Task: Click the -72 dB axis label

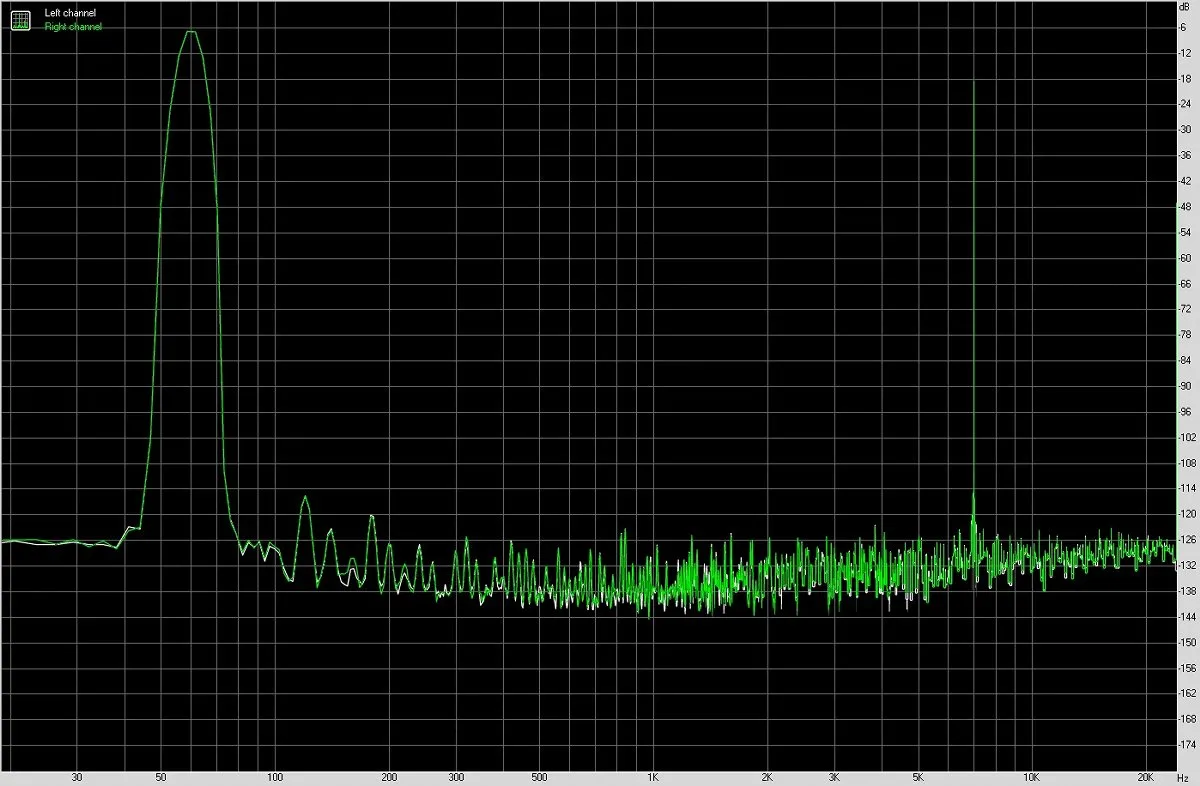Action: point(1186,309)
